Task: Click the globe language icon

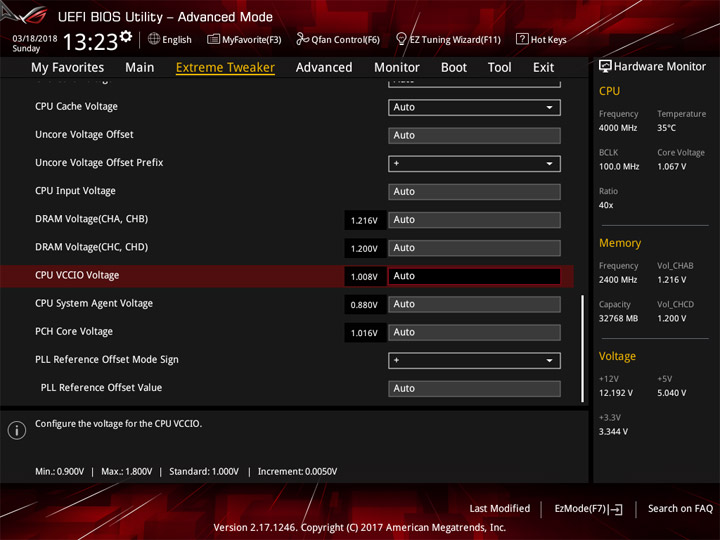Action: [154, 39]
